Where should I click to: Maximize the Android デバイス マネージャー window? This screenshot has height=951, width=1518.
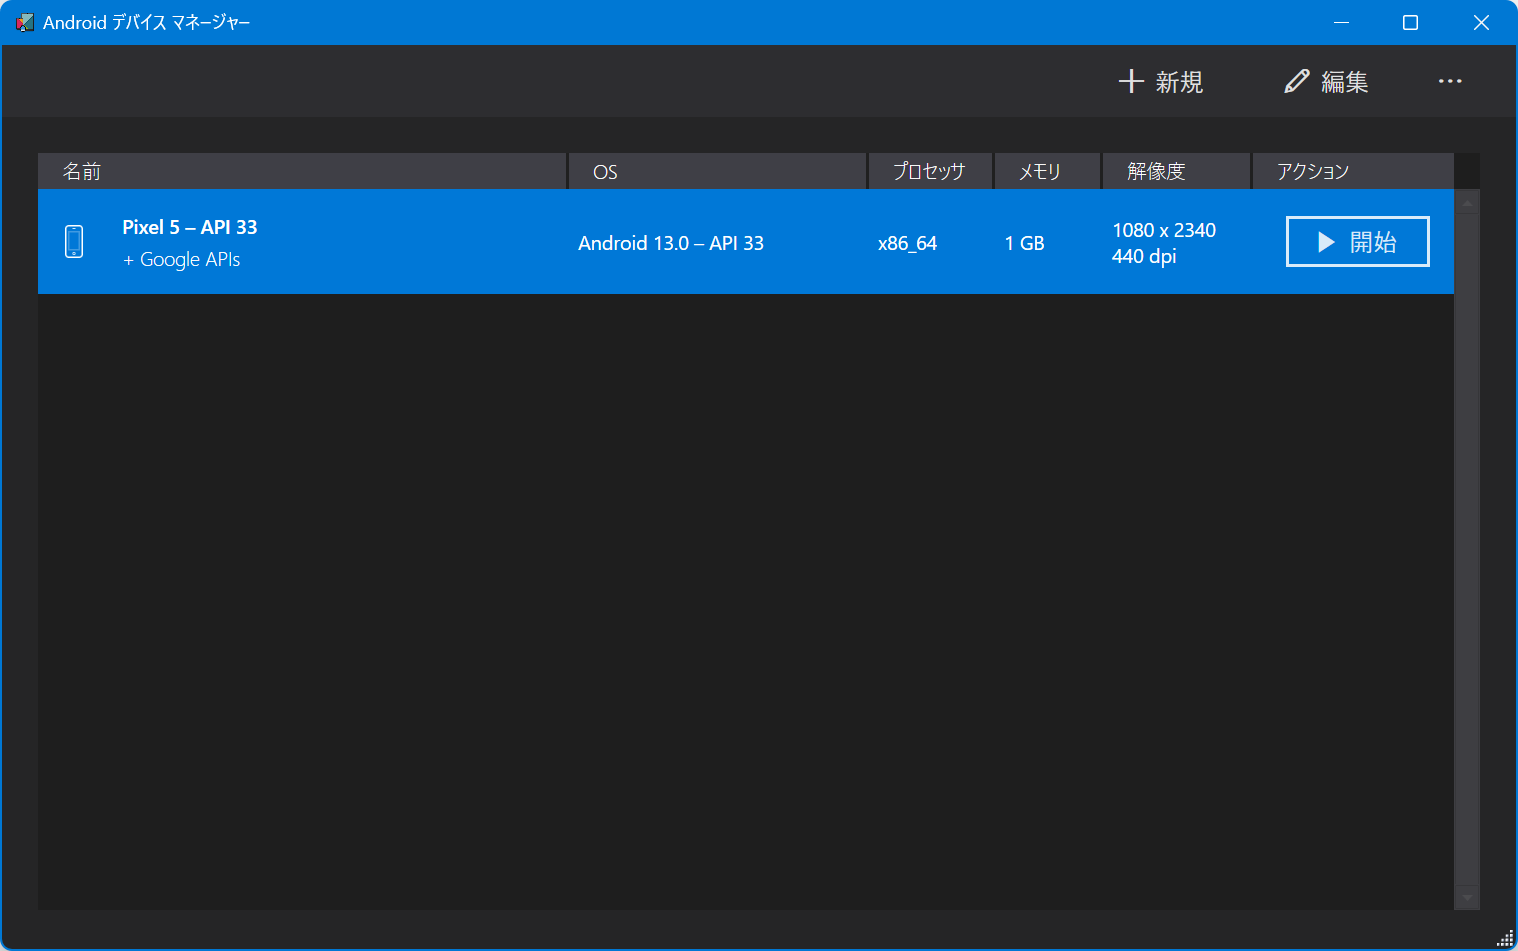1411,22
